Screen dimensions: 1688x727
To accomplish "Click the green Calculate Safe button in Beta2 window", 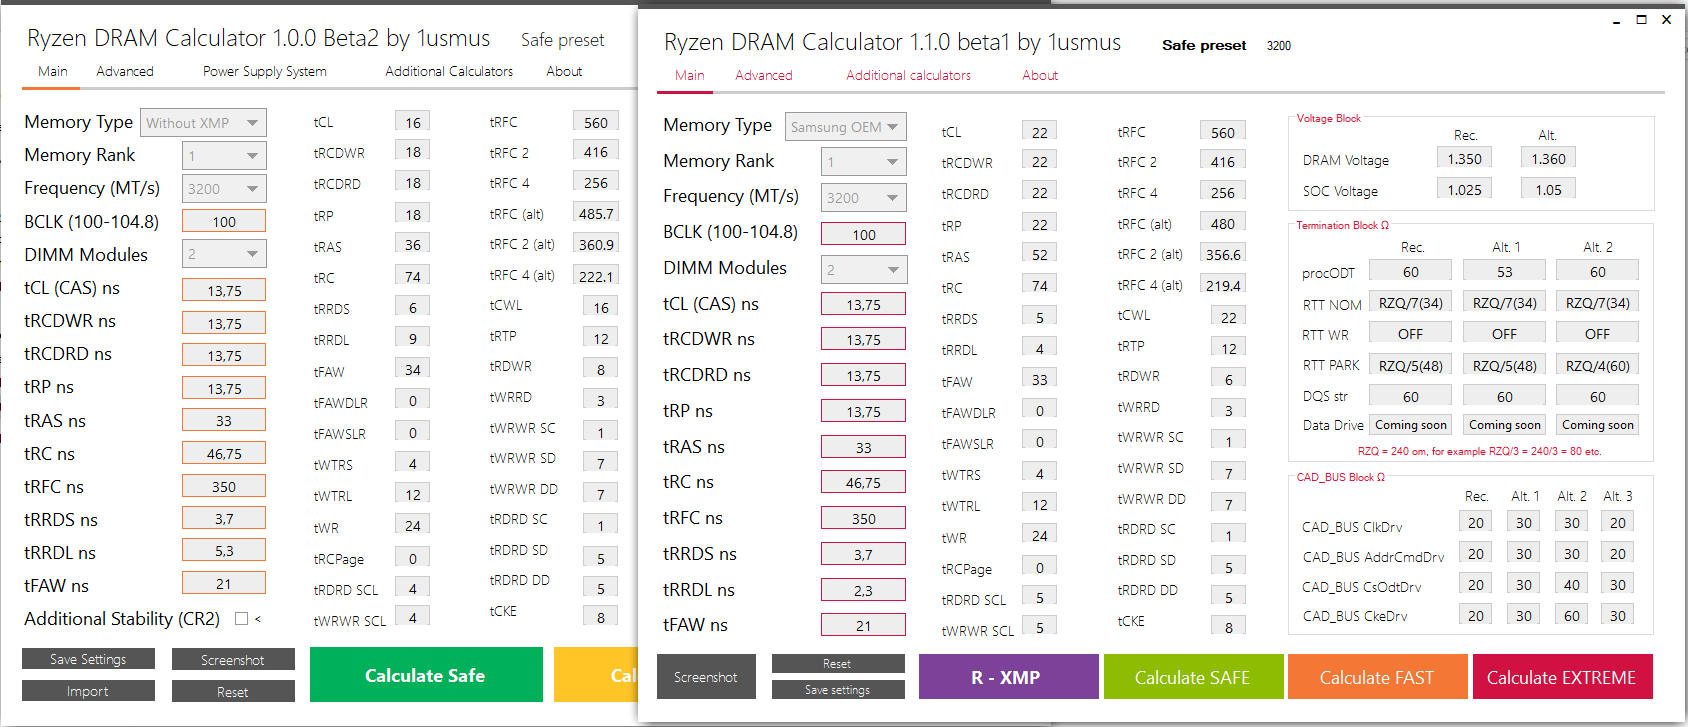I will (426, 675).
